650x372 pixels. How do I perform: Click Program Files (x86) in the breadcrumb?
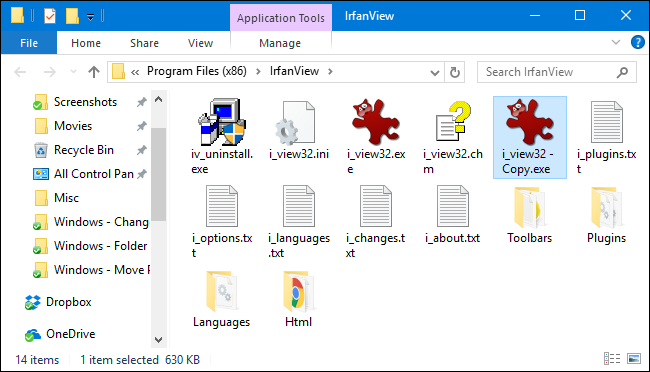pos(196,71)
